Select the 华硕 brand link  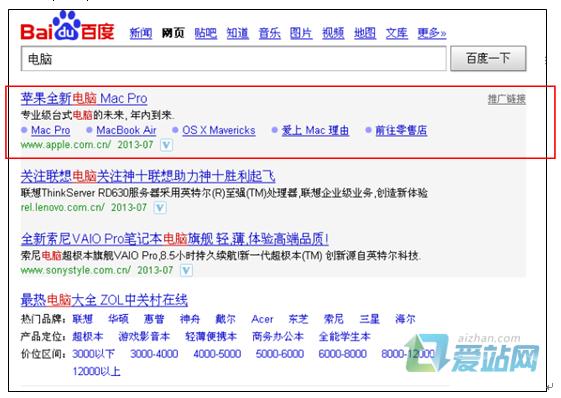point(118,319)
